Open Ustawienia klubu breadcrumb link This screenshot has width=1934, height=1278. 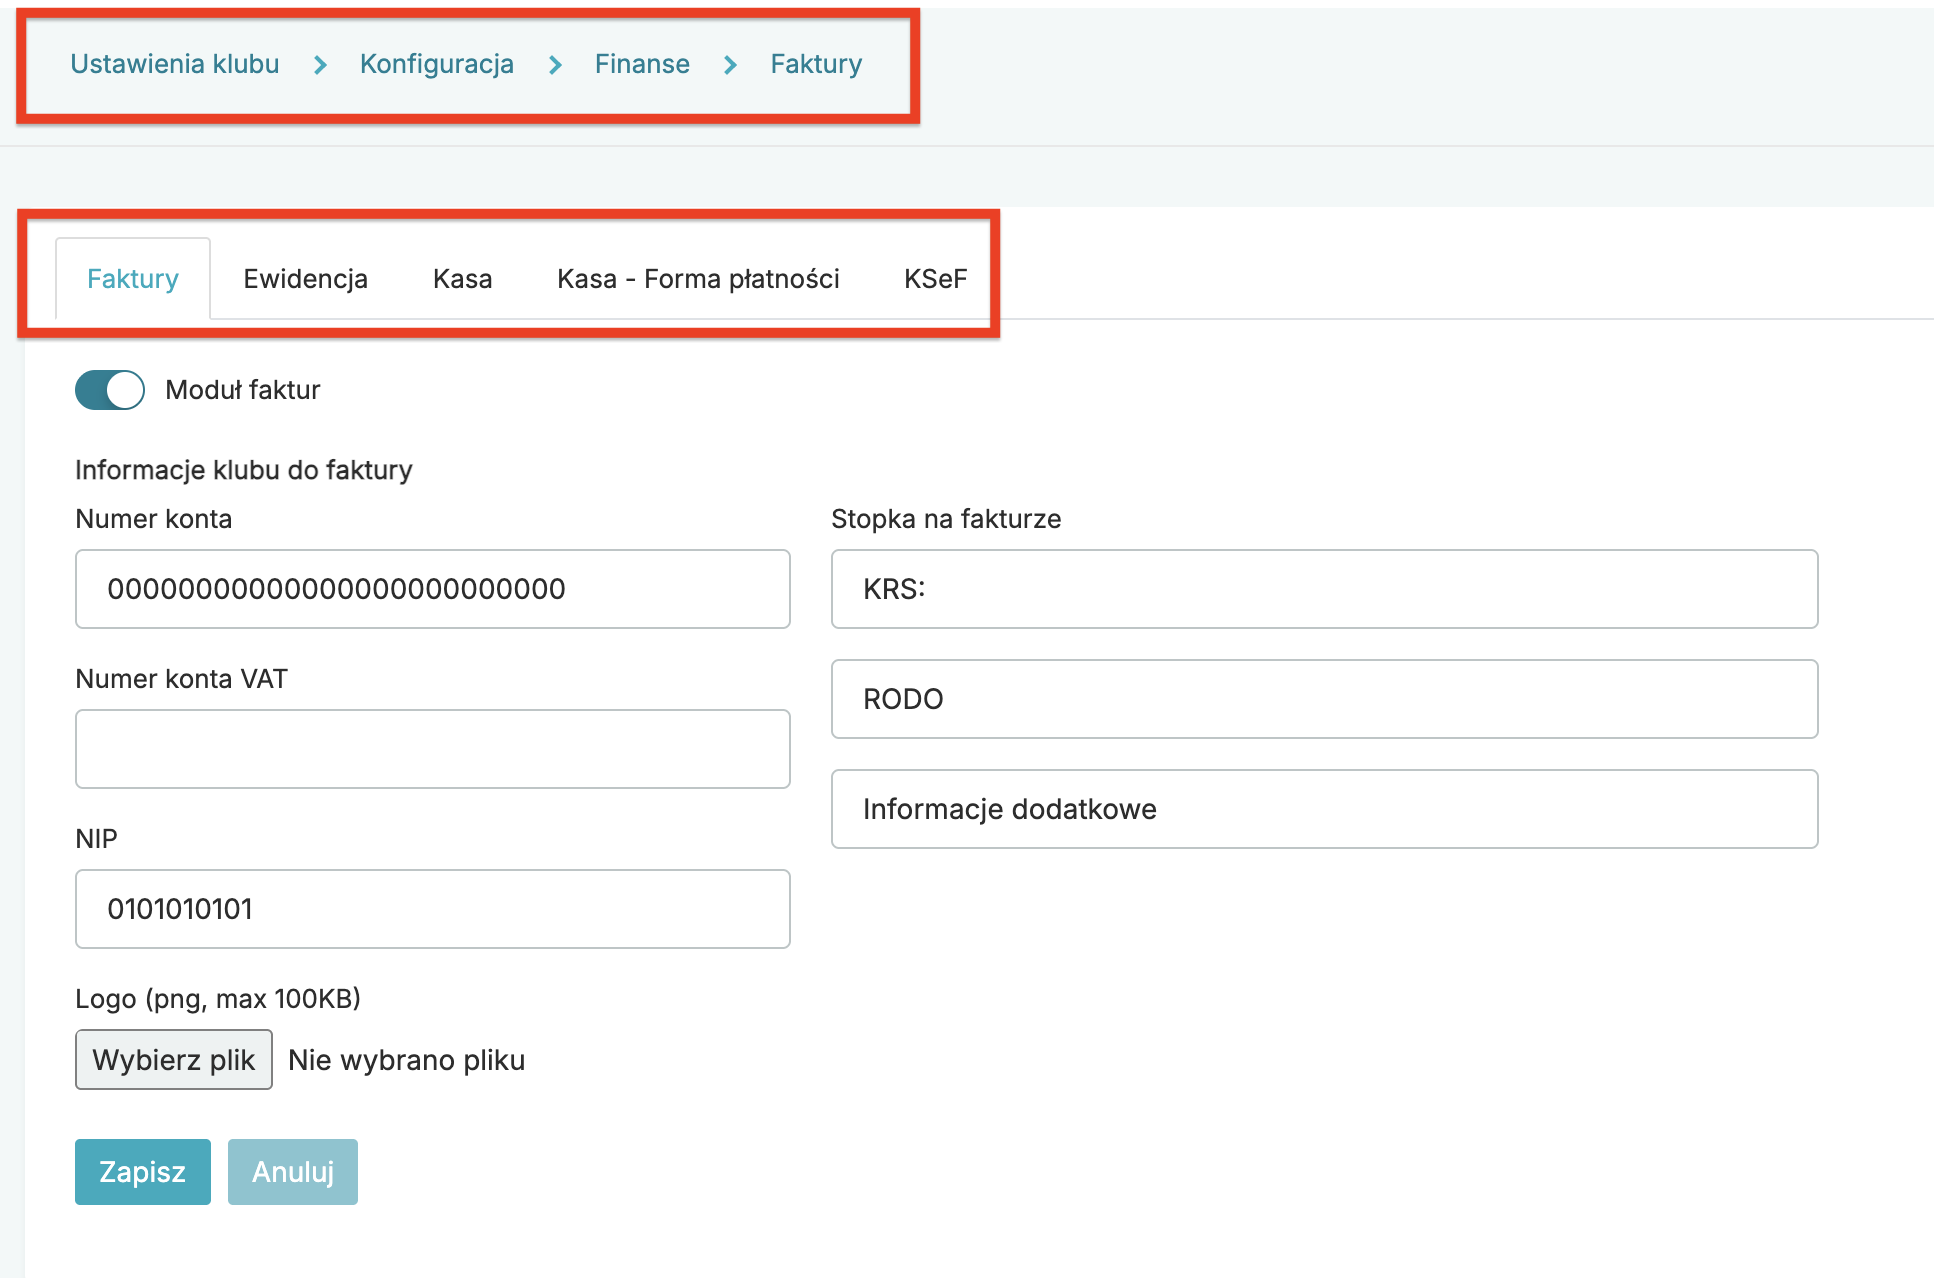click(174, 64)
